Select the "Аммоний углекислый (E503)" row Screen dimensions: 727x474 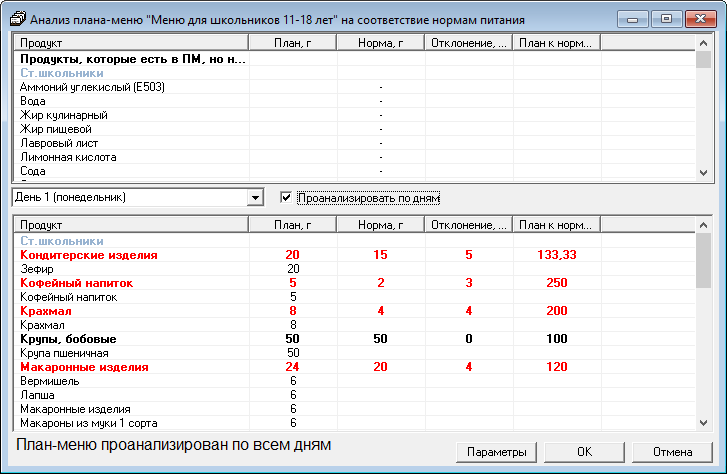(x=92, y=87)
